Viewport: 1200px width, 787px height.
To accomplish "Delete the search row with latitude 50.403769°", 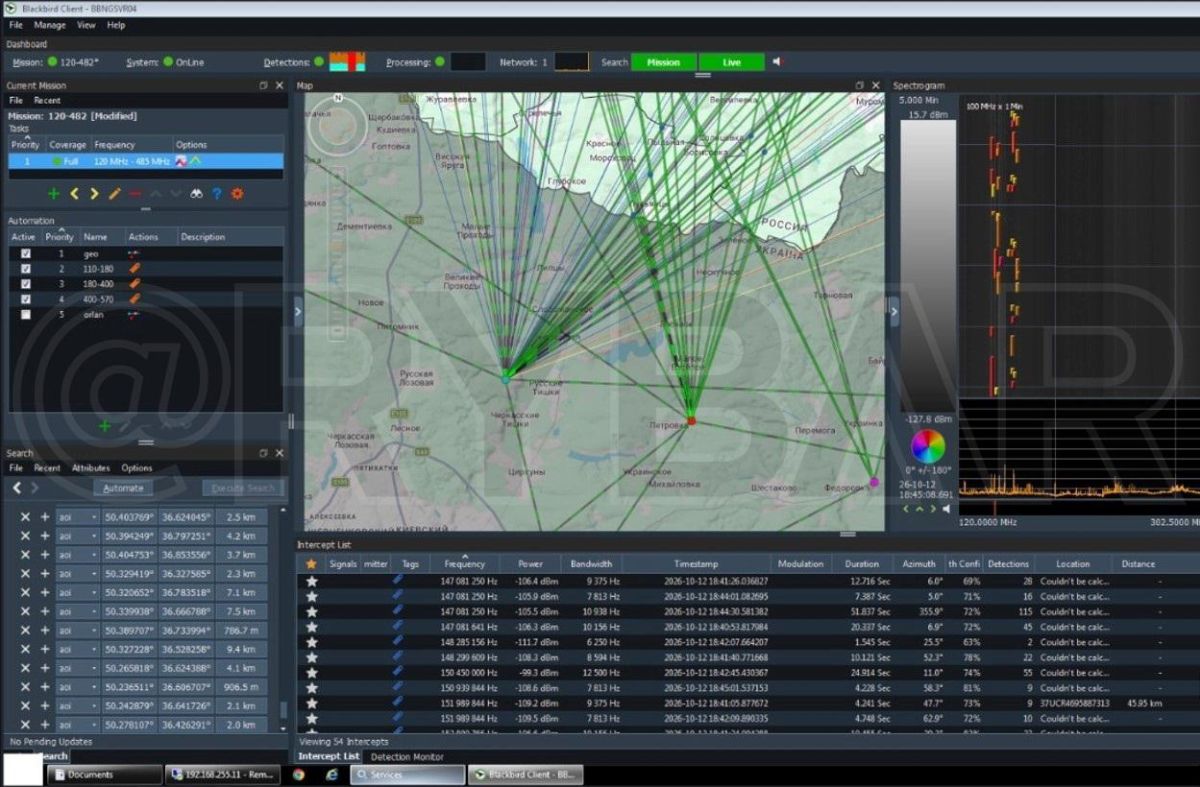I will tap(26, 517).
